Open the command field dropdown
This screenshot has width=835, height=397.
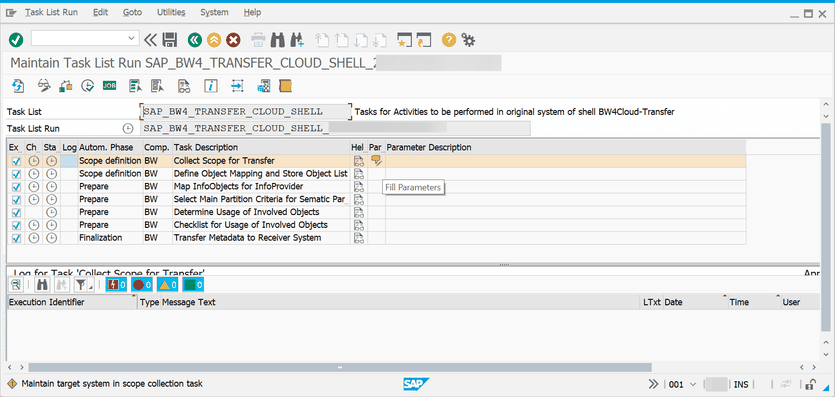click(131, 39)
